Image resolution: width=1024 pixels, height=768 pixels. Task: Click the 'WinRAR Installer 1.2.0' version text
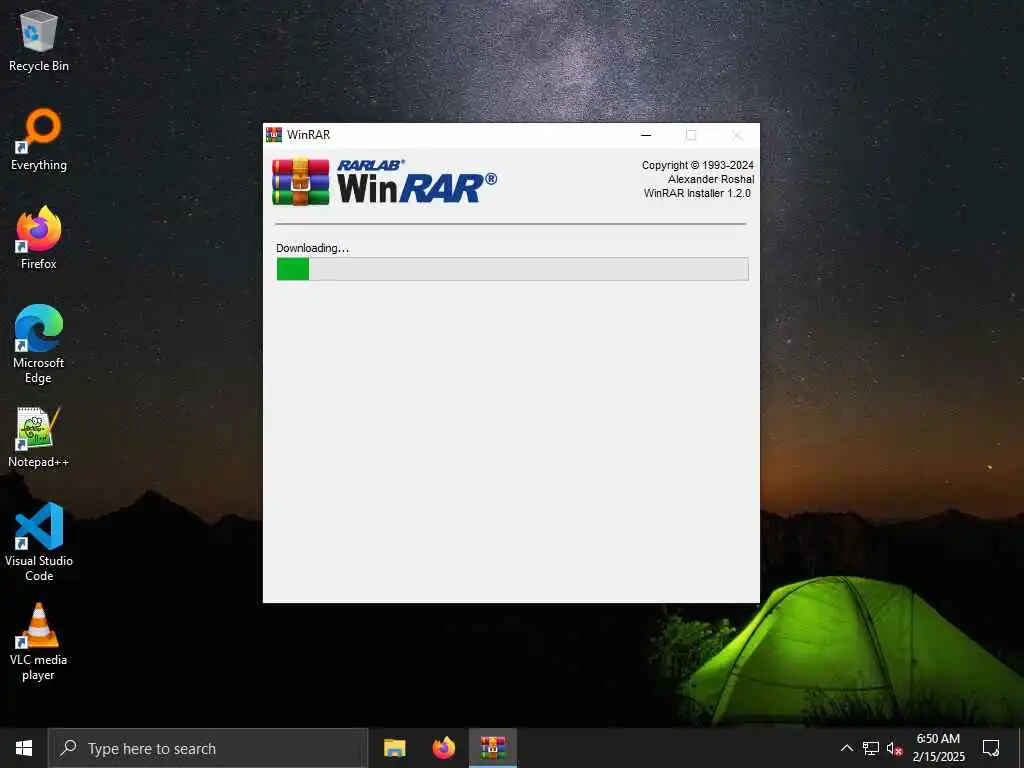pyautogui.click(x=697, y=193)
